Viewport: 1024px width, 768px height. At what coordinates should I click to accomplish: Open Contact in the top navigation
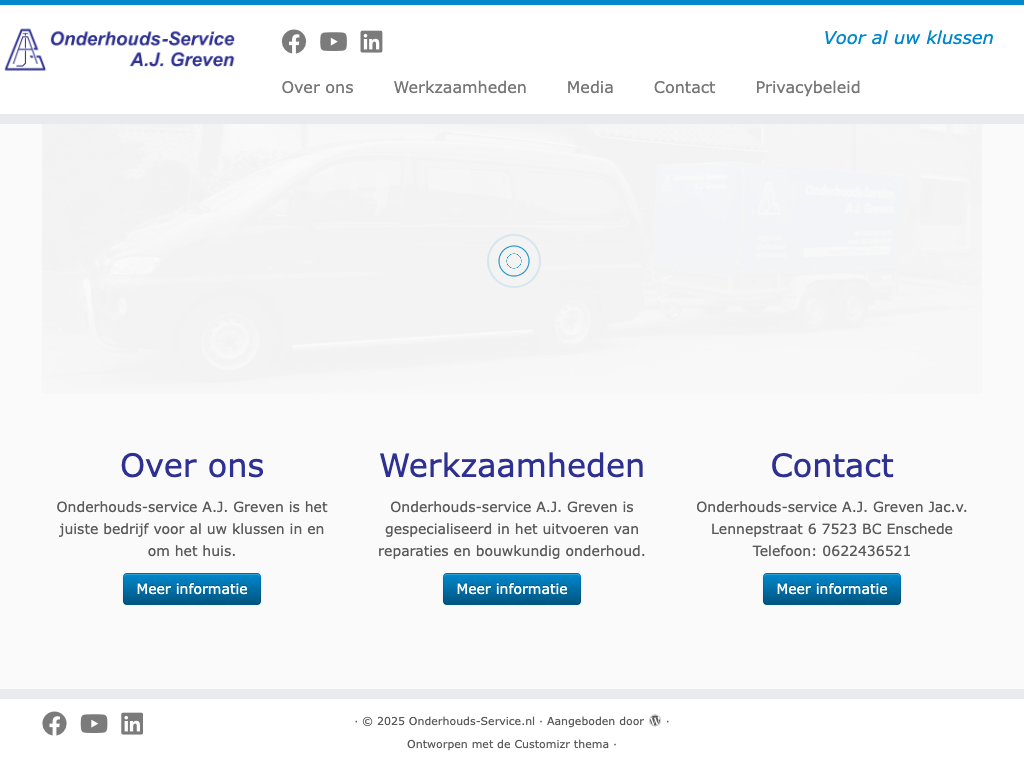click(x=684, y=87)
